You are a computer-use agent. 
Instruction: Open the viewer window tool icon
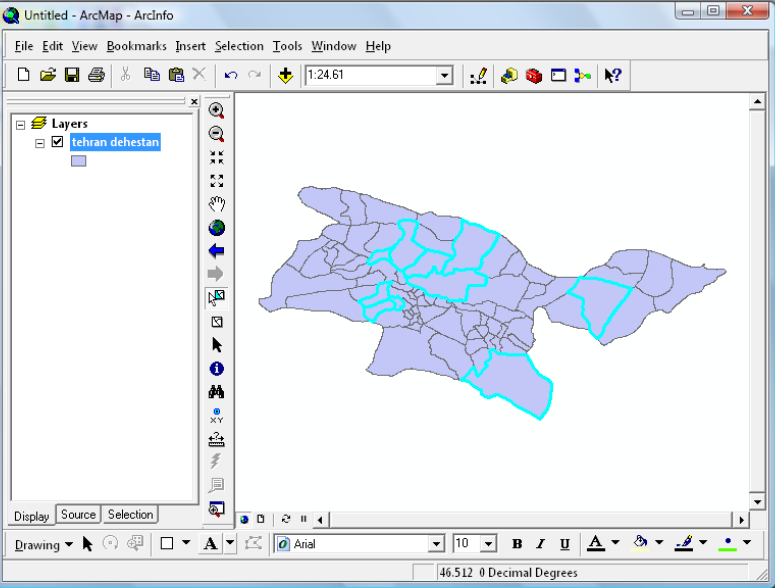coord(216,509)
